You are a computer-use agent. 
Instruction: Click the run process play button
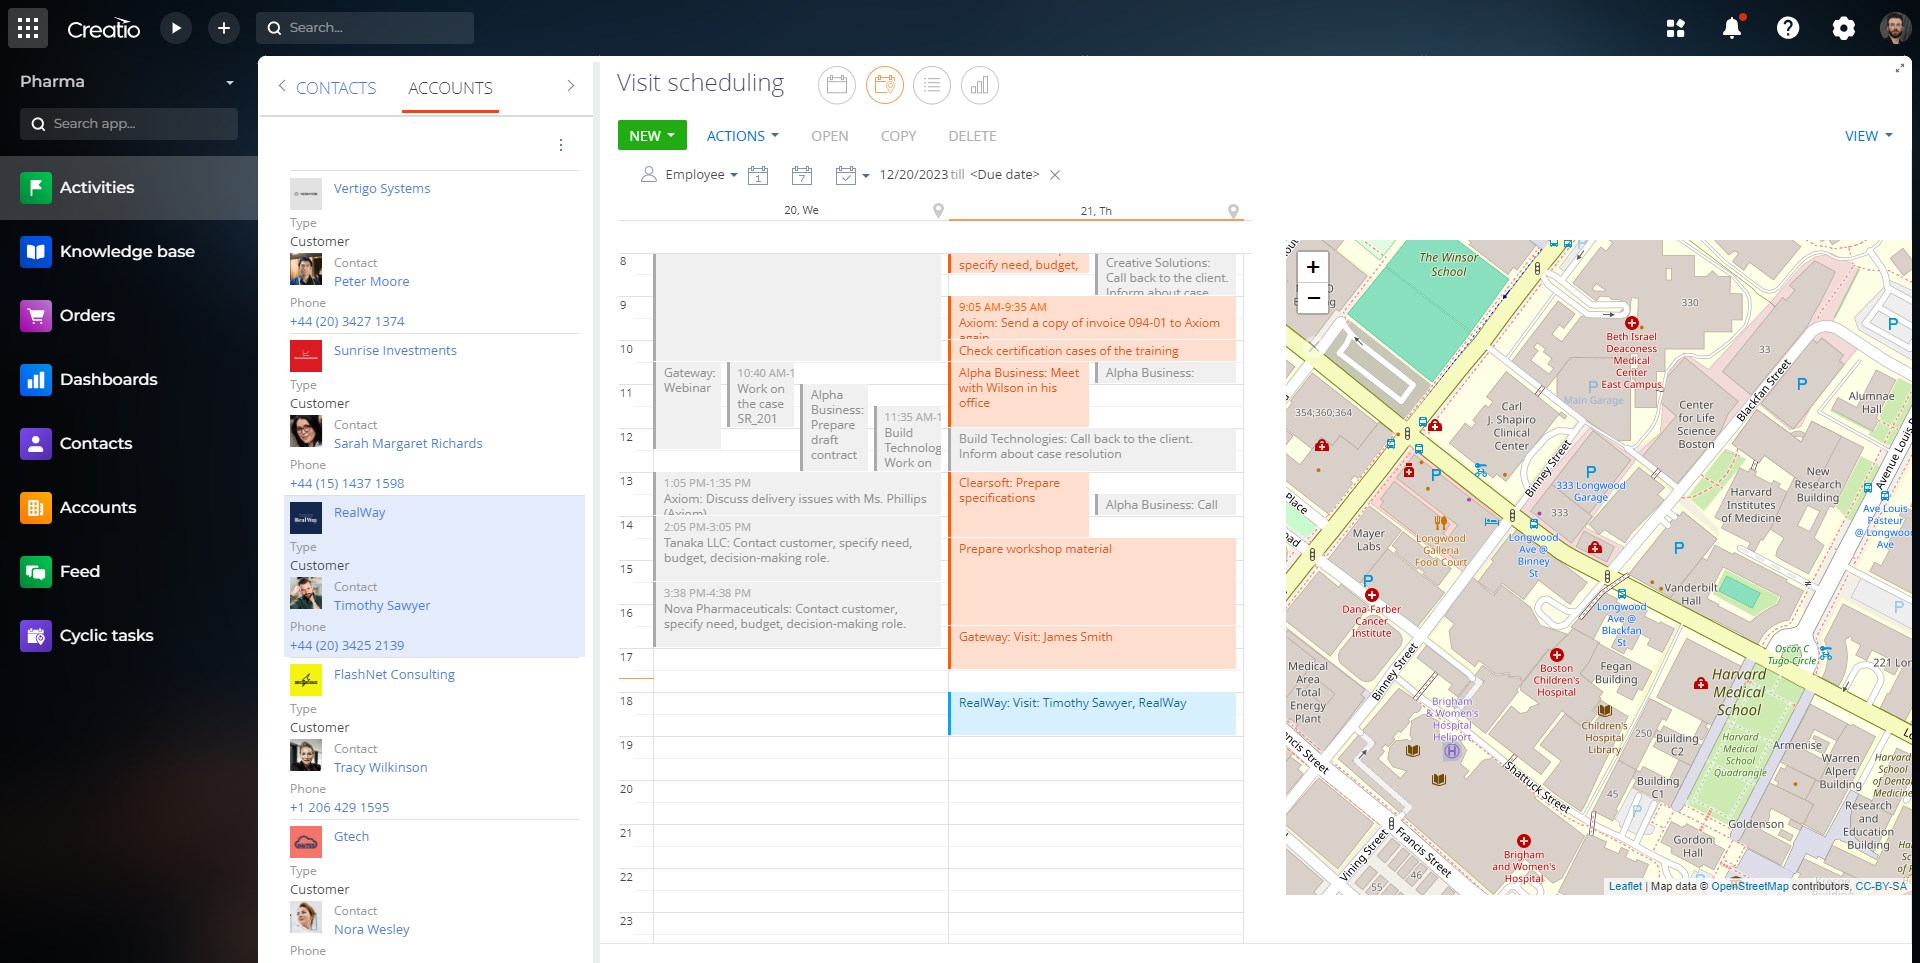(x=175, y=28)
